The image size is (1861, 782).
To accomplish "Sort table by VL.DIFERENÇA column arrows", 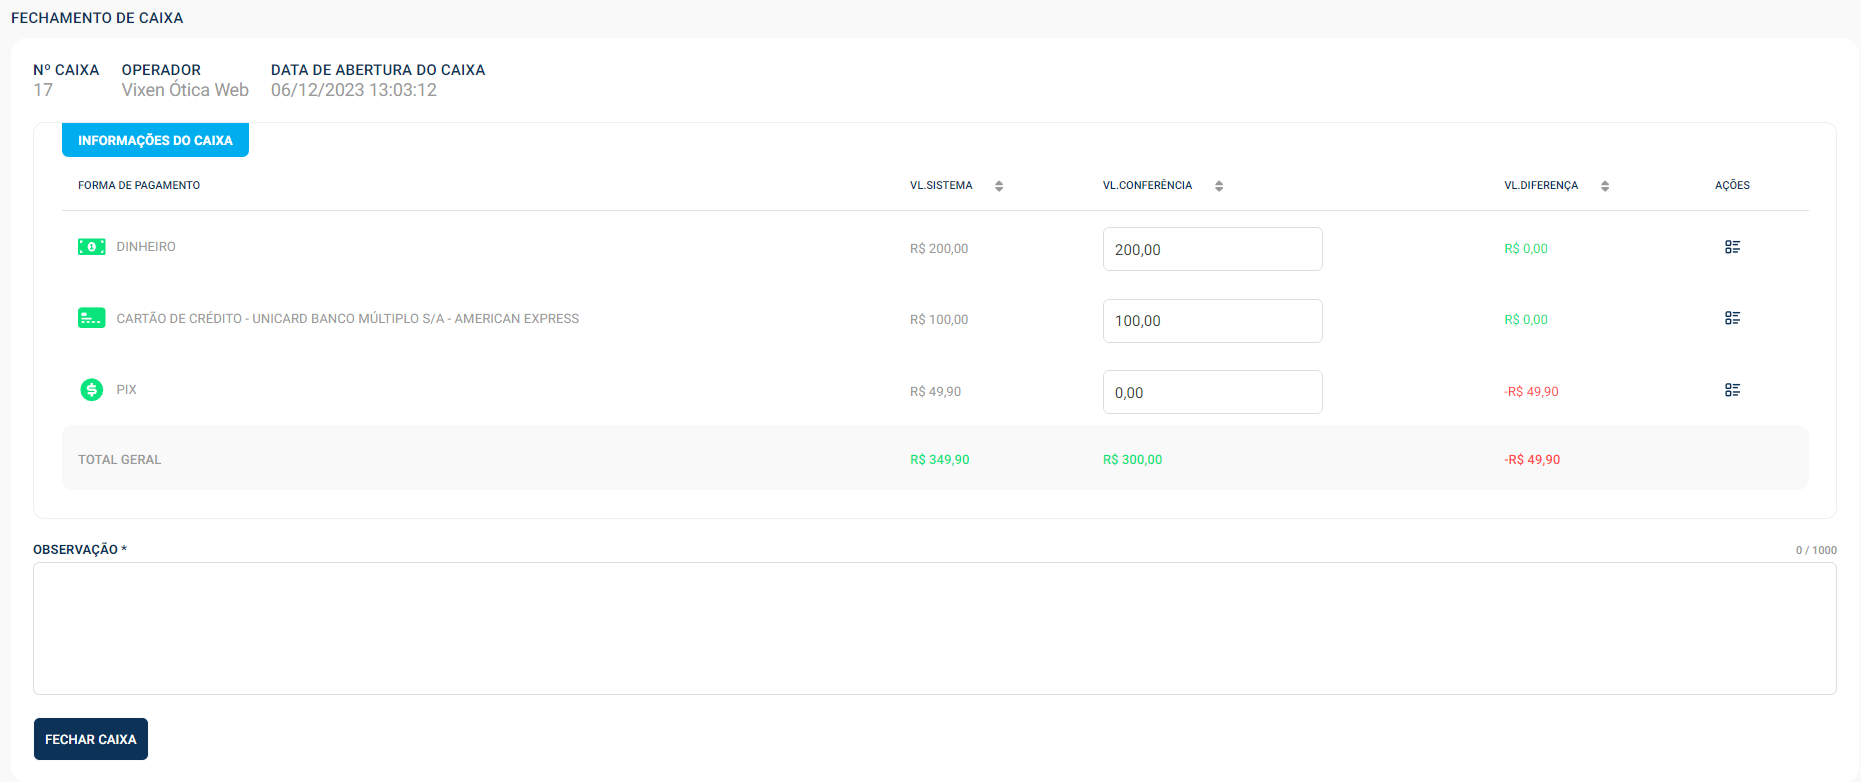I will 1604,186.
